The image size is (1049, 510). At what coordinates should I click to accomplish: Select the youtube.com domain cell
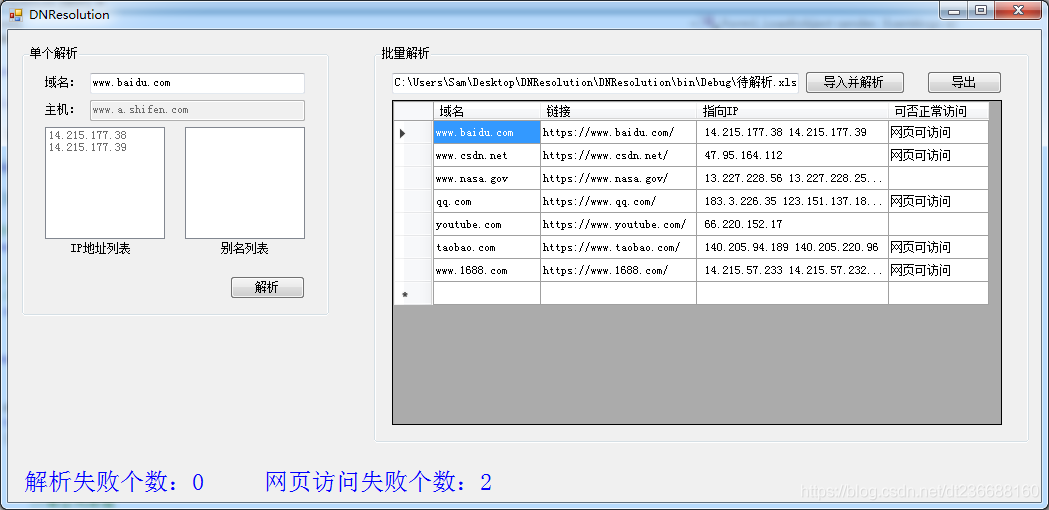click(x=487, y=224)
